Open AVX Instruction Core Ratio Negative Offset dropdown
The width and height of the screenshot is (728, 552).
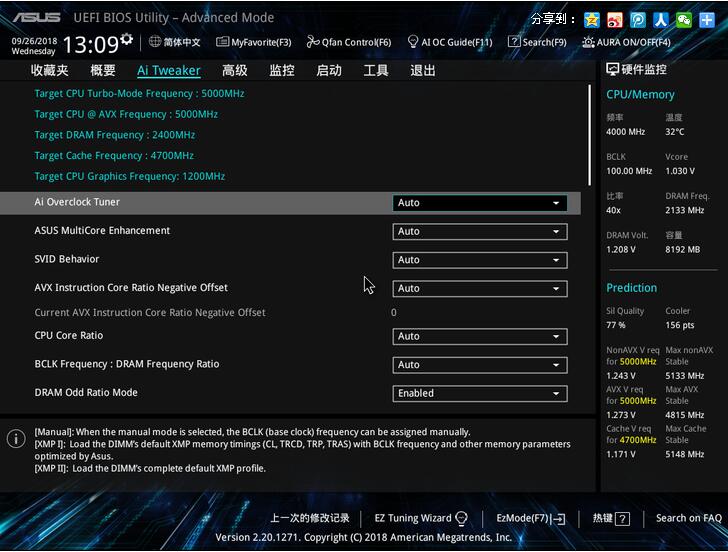(x=480, y=289)
